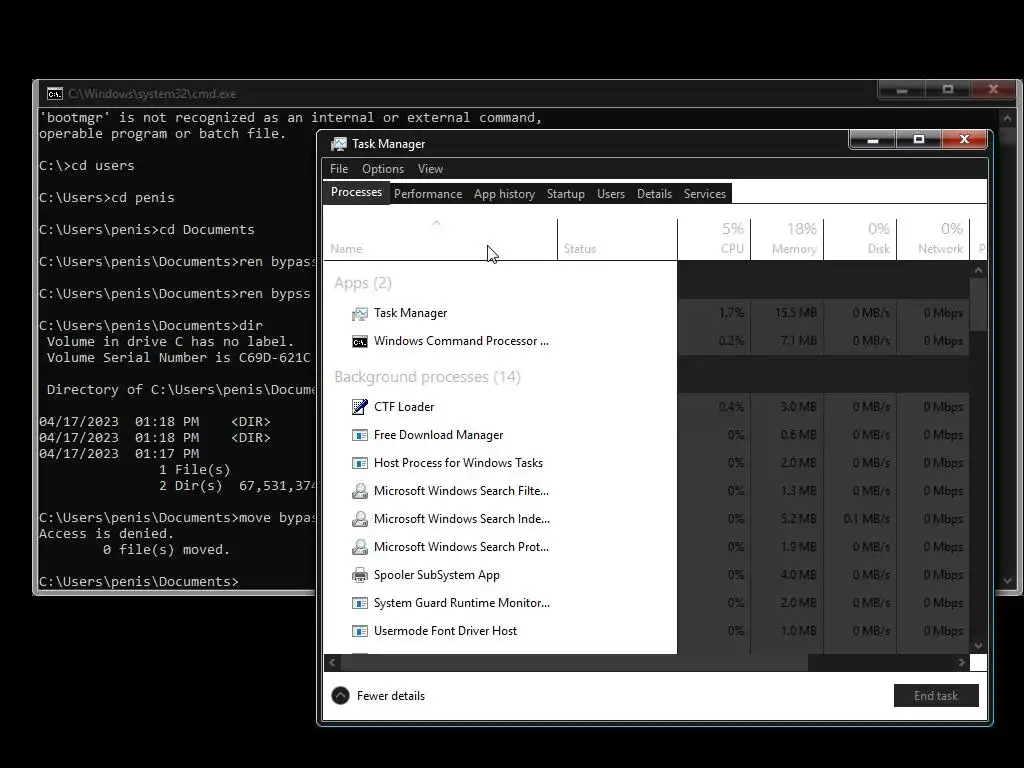Image resolution: width=1024 pixels, height=768 pixels.
Task: Select the Task Manager process row name
Action: coord(410,313)
